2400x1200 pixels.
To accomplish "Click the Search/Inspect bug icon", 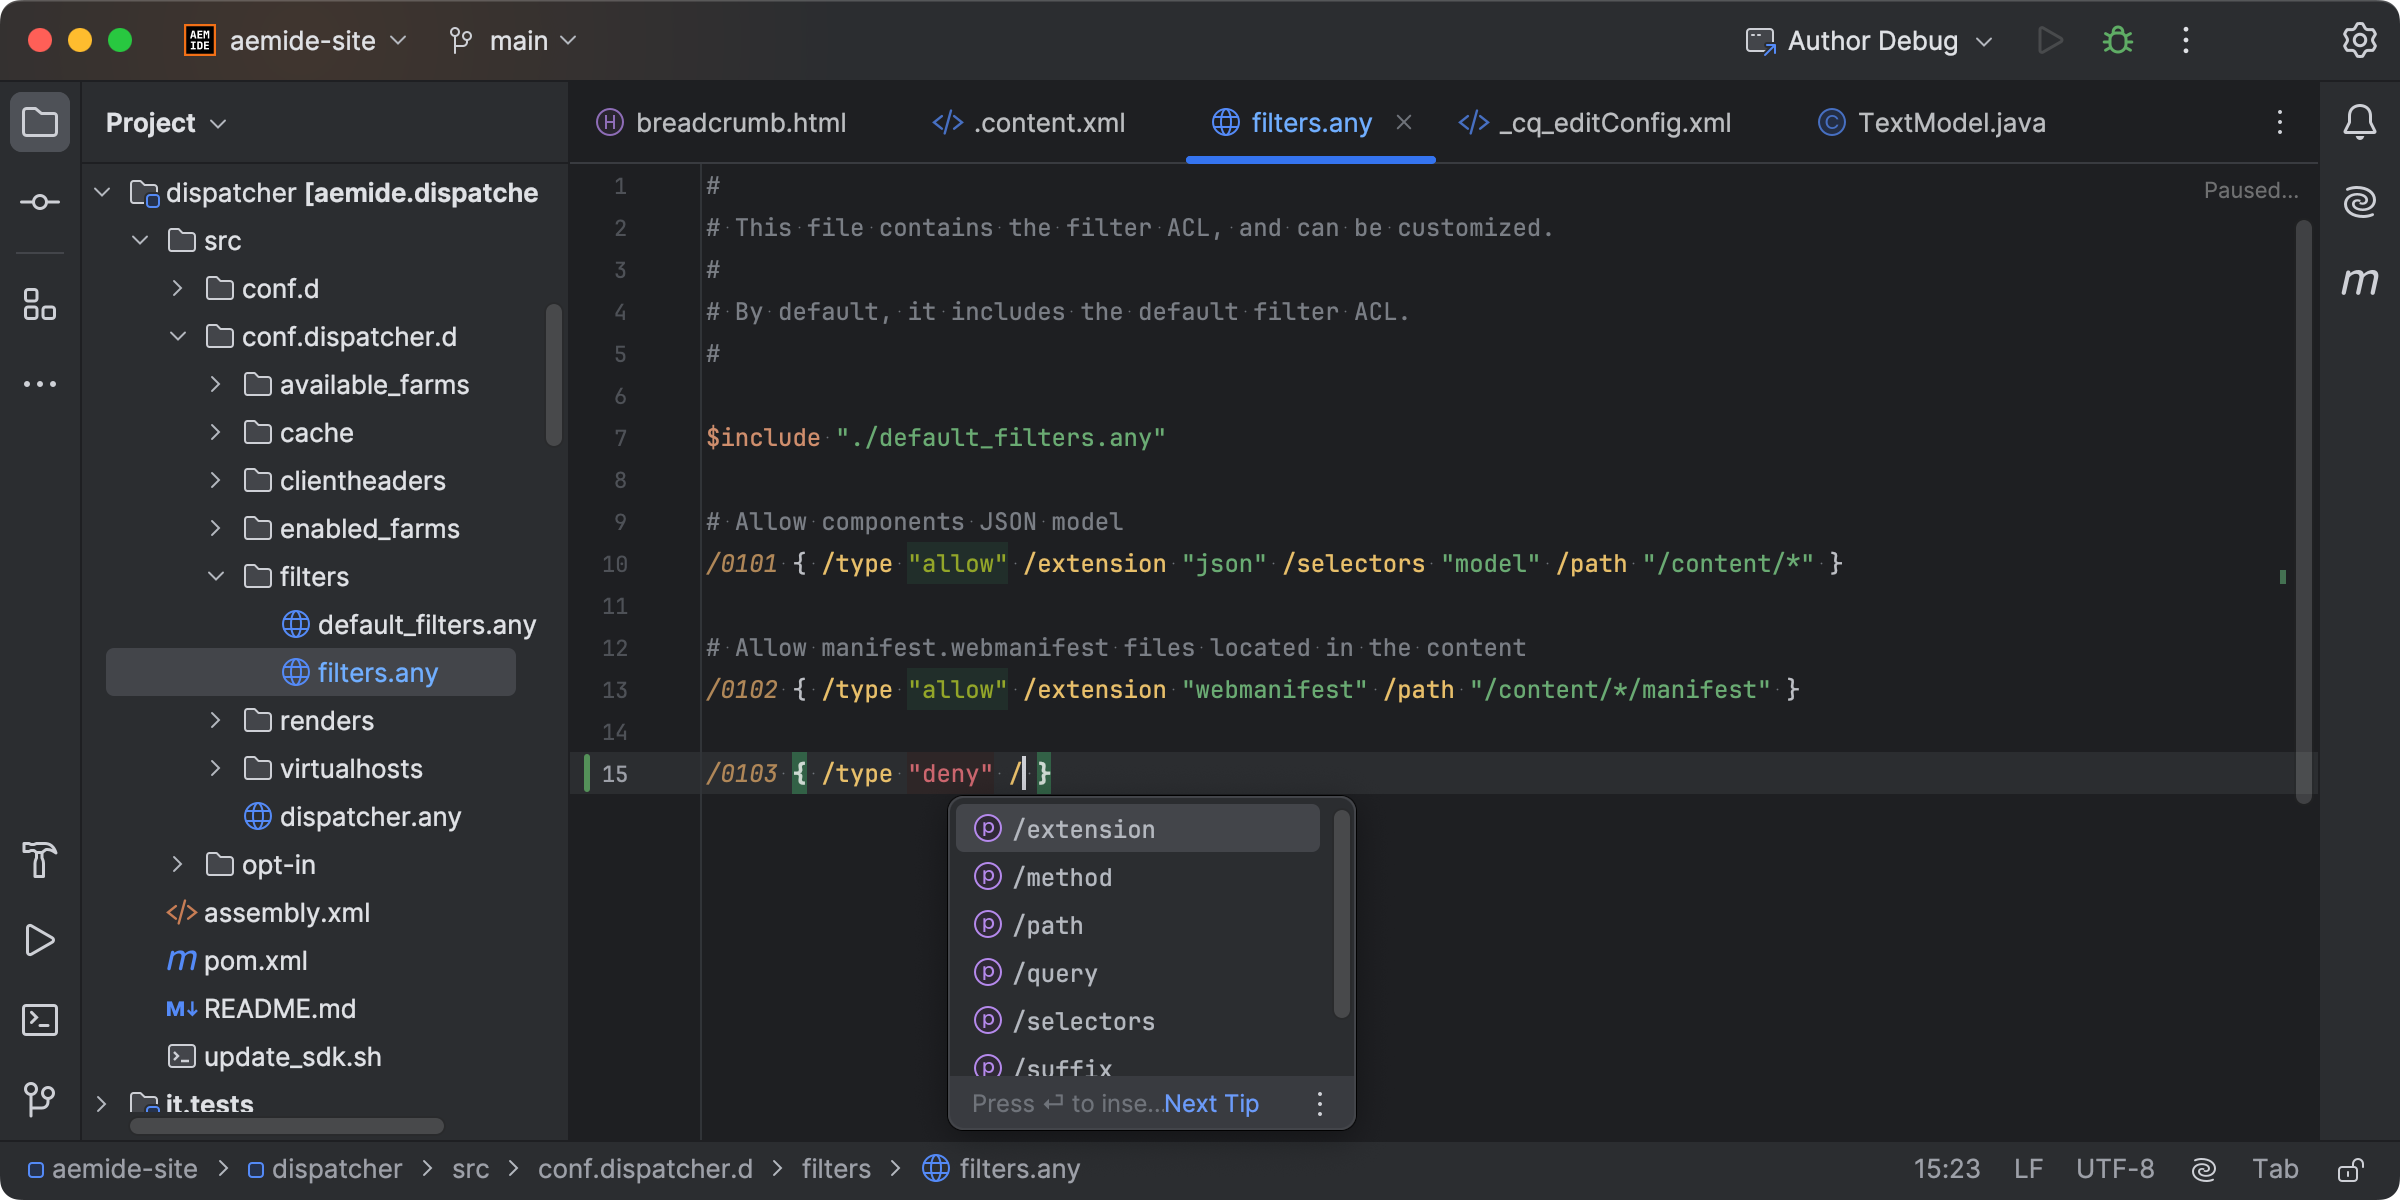I will pyautogui.click(x=2118, y=40).
